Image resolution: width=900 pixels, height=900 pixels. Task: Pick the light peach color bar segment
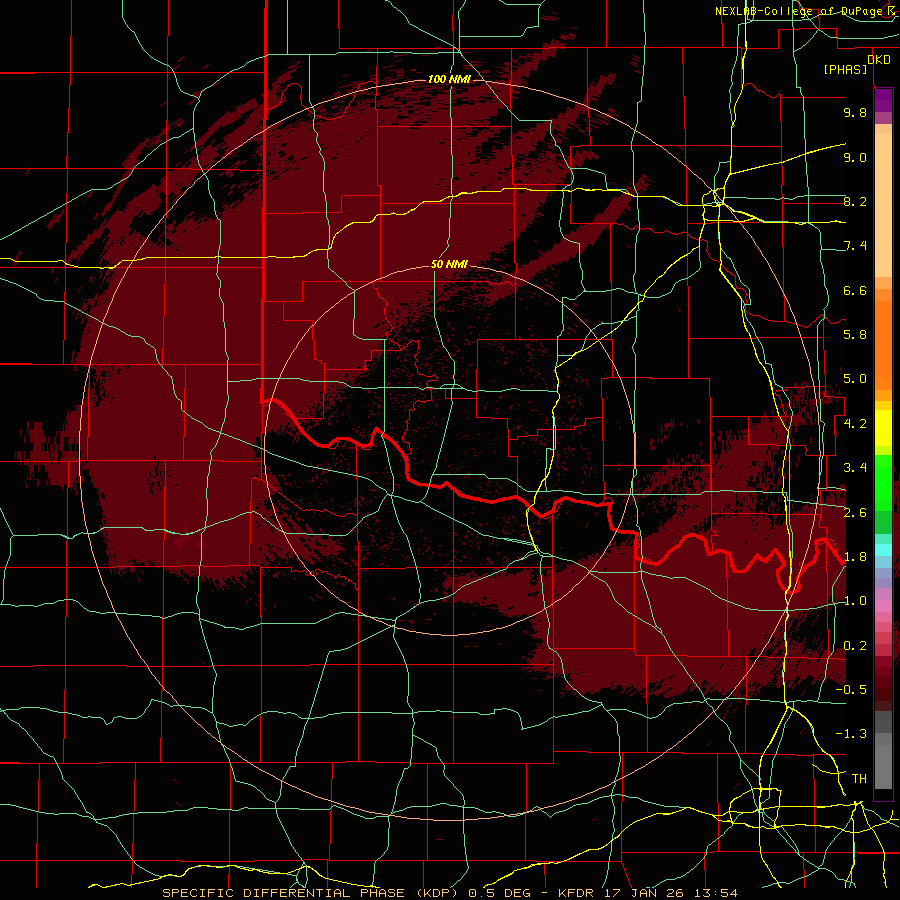tap(883, 205)
